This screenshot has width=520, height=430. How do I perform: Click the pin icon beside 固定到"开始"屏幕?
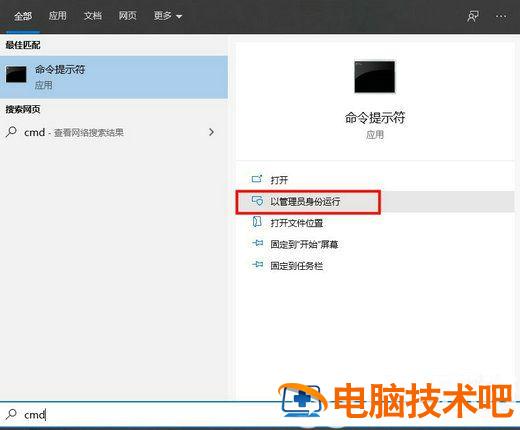coord(257,243)
